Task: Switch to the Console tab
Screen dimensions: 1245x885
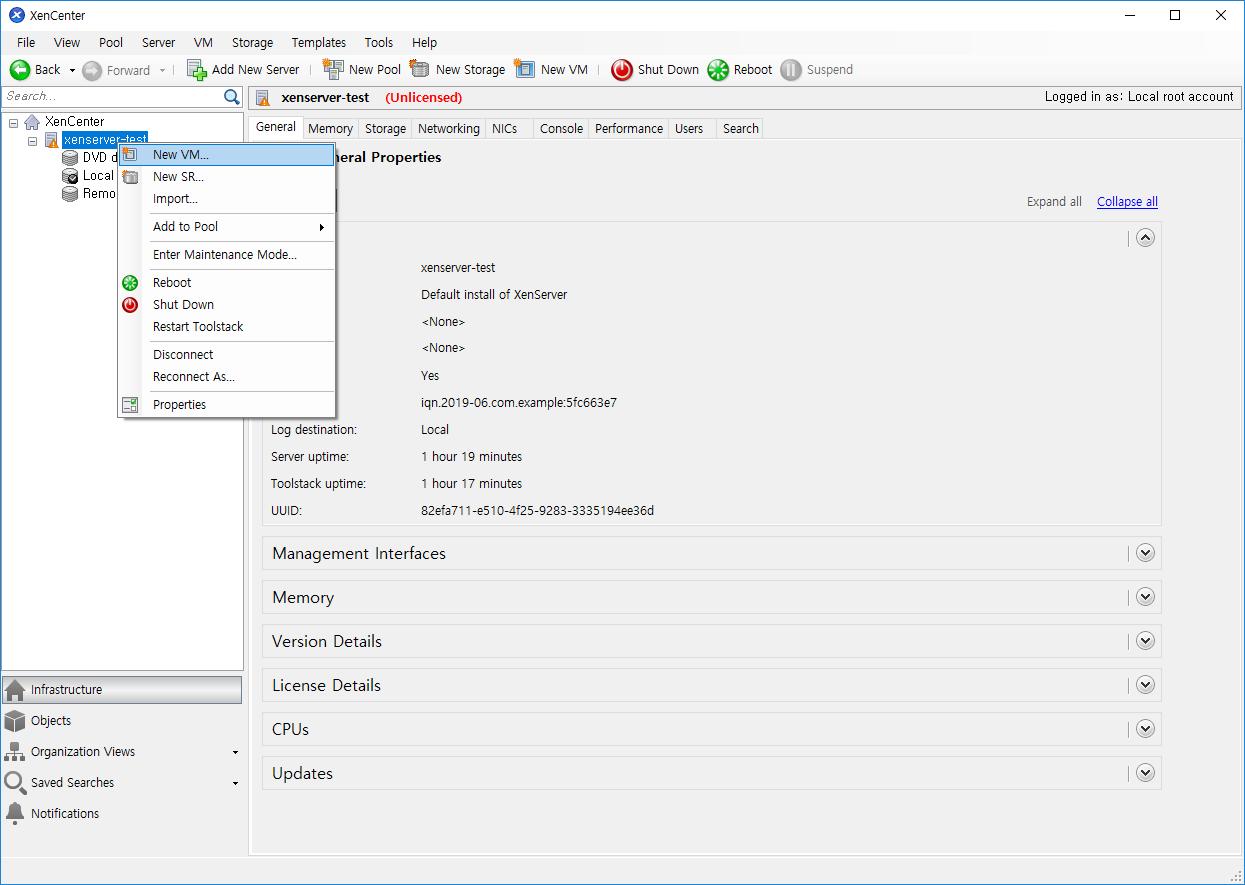Action: click(x=561, y=129)
